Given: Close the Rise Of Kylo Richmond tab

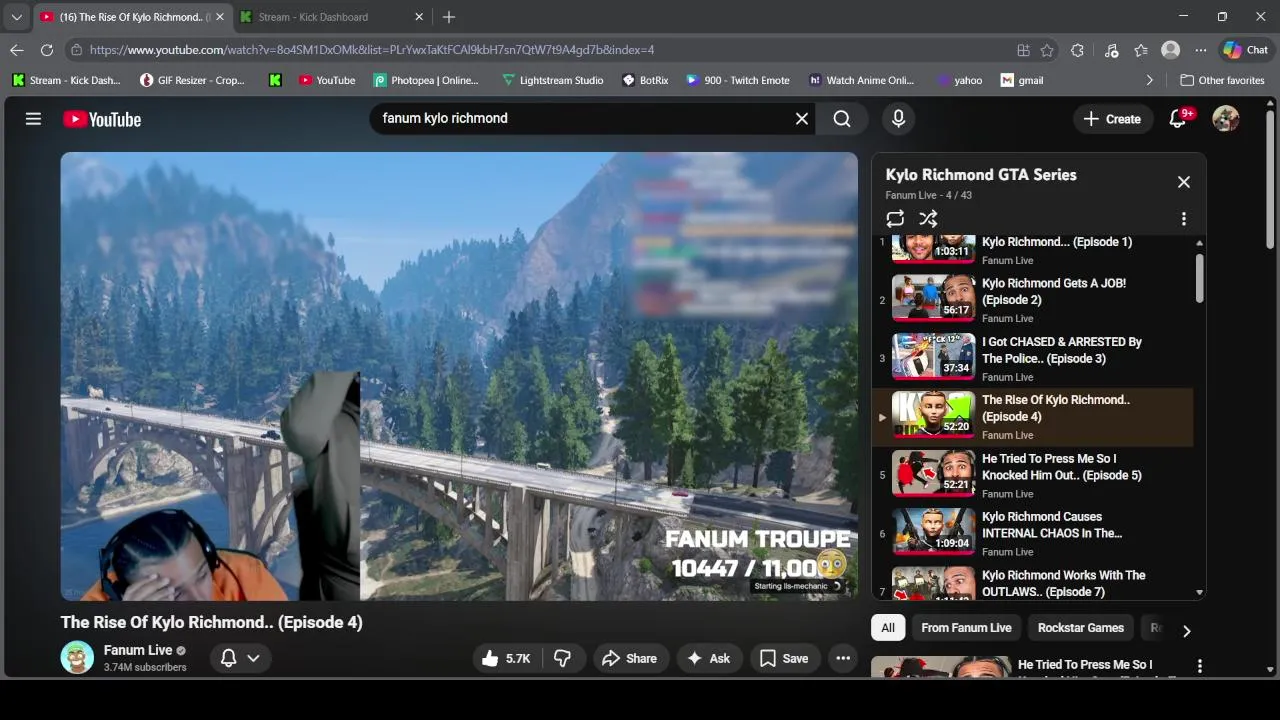Looking at the screenshot, I should [x=220, y=17].
